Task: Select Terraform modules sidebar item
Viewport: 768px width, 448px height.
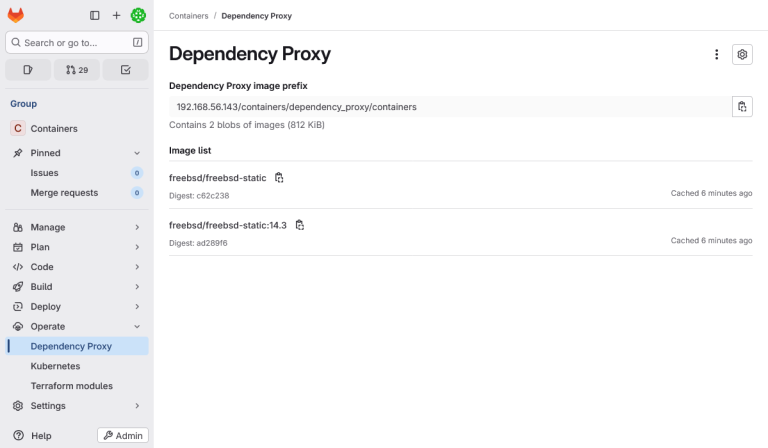Action: point(71,386)
